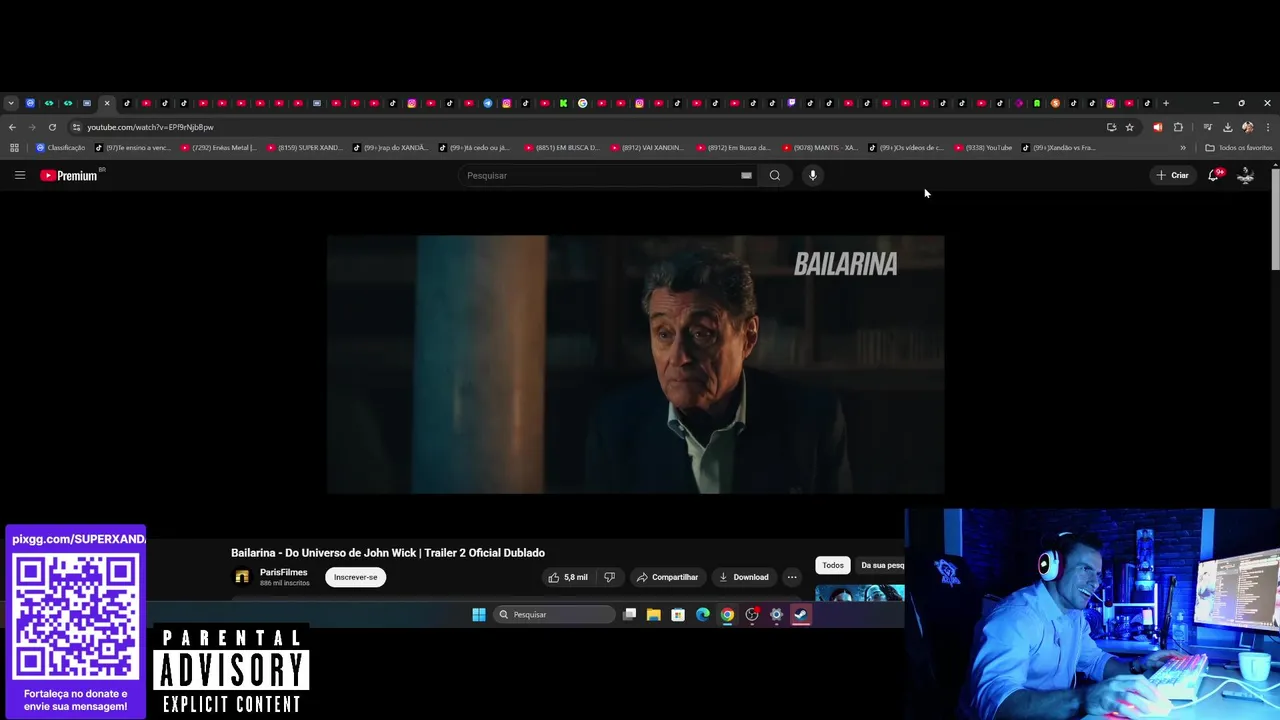This screenshot has height=720, width=1280.
Task: Go to YouTube Premium home logo
Action: click(x=69, y=175)
